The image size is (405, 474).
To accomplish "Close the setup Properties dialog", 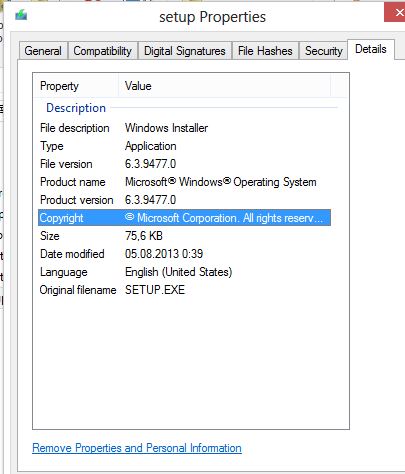I will pos(396,13).
